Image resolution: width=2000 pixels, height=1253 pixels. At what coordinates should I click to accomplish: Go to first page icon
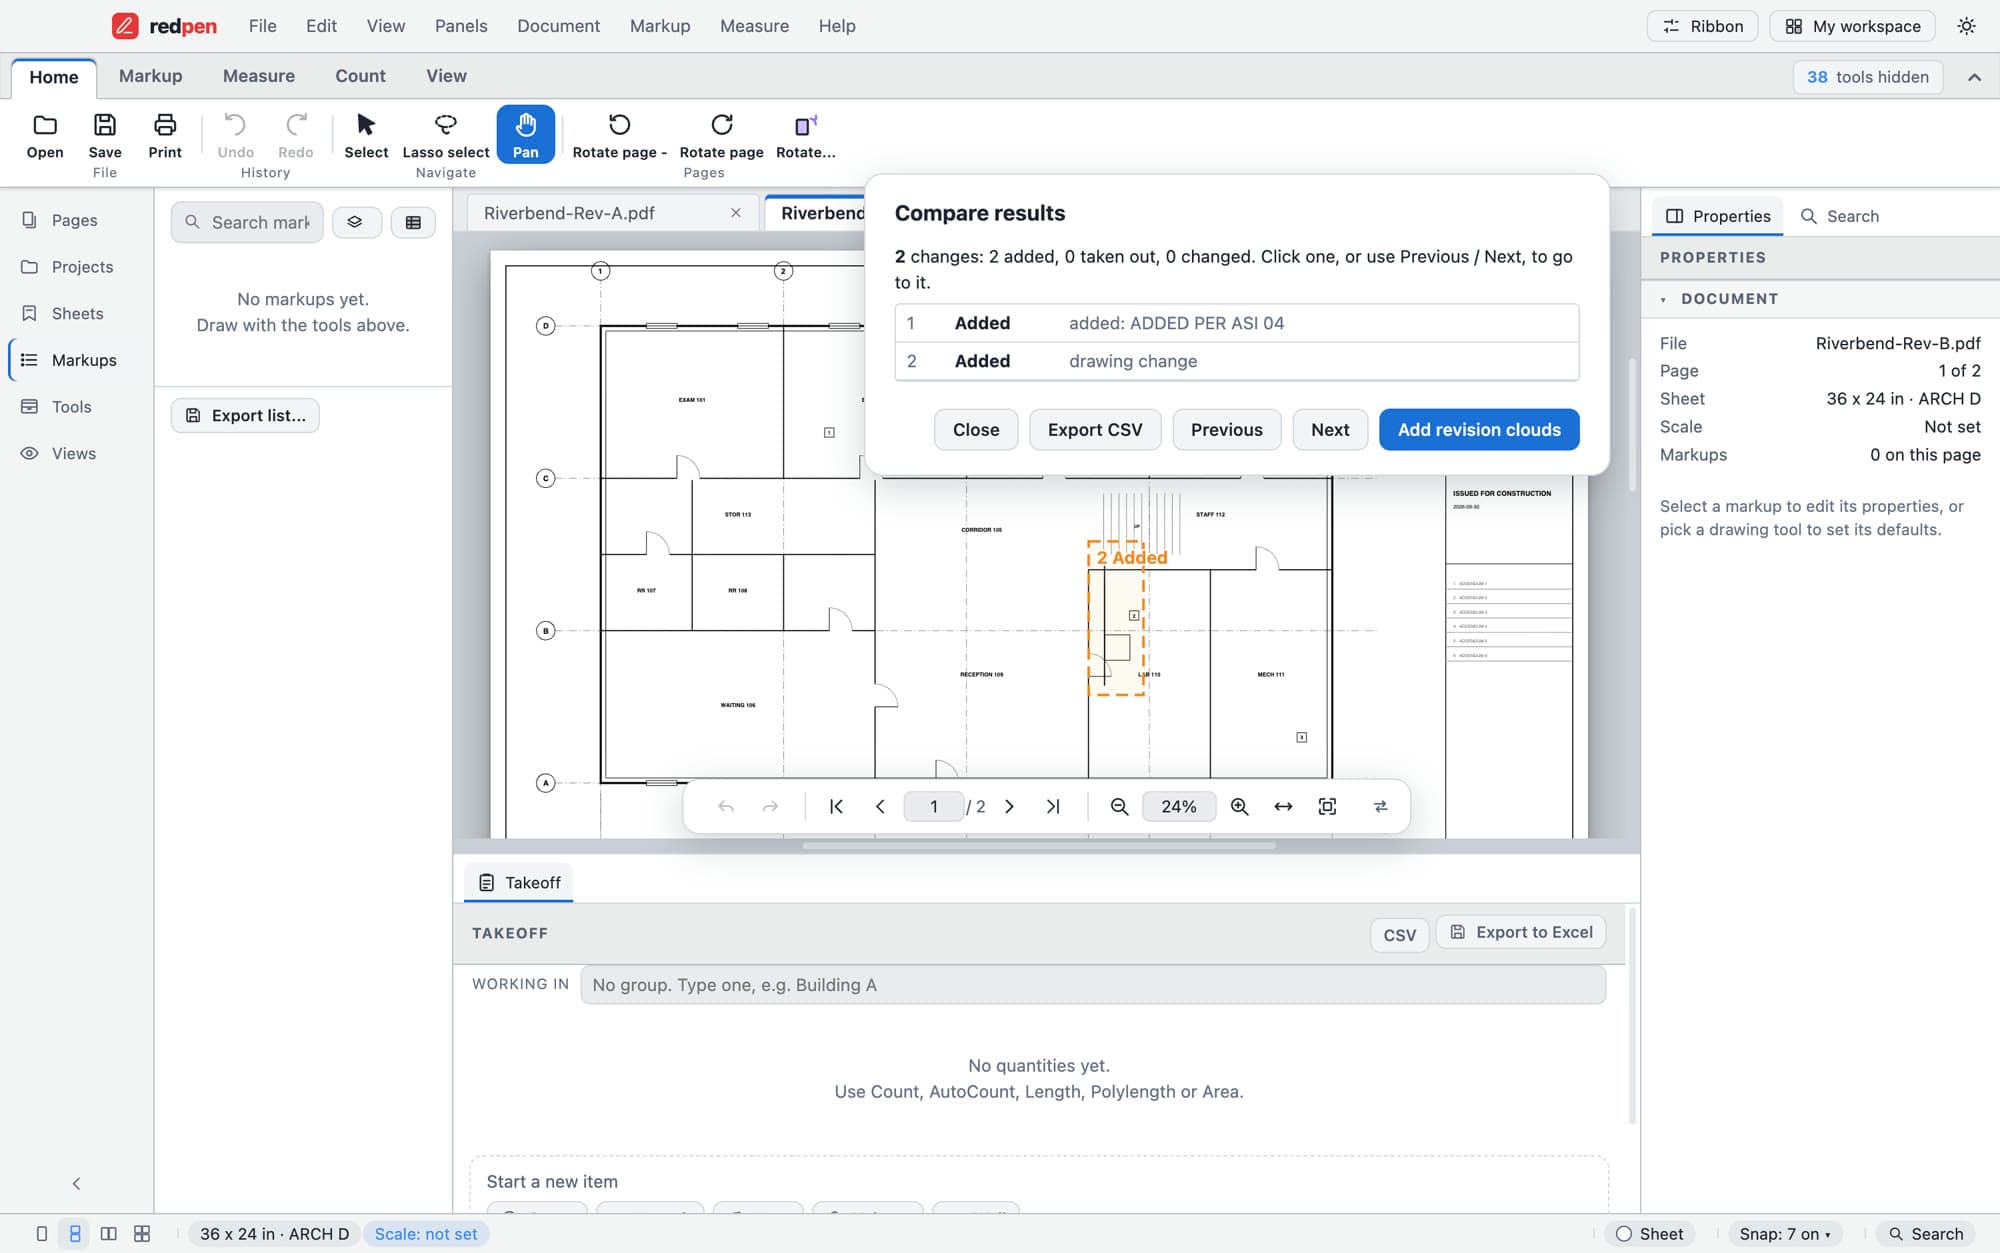[x=836, y=807]
